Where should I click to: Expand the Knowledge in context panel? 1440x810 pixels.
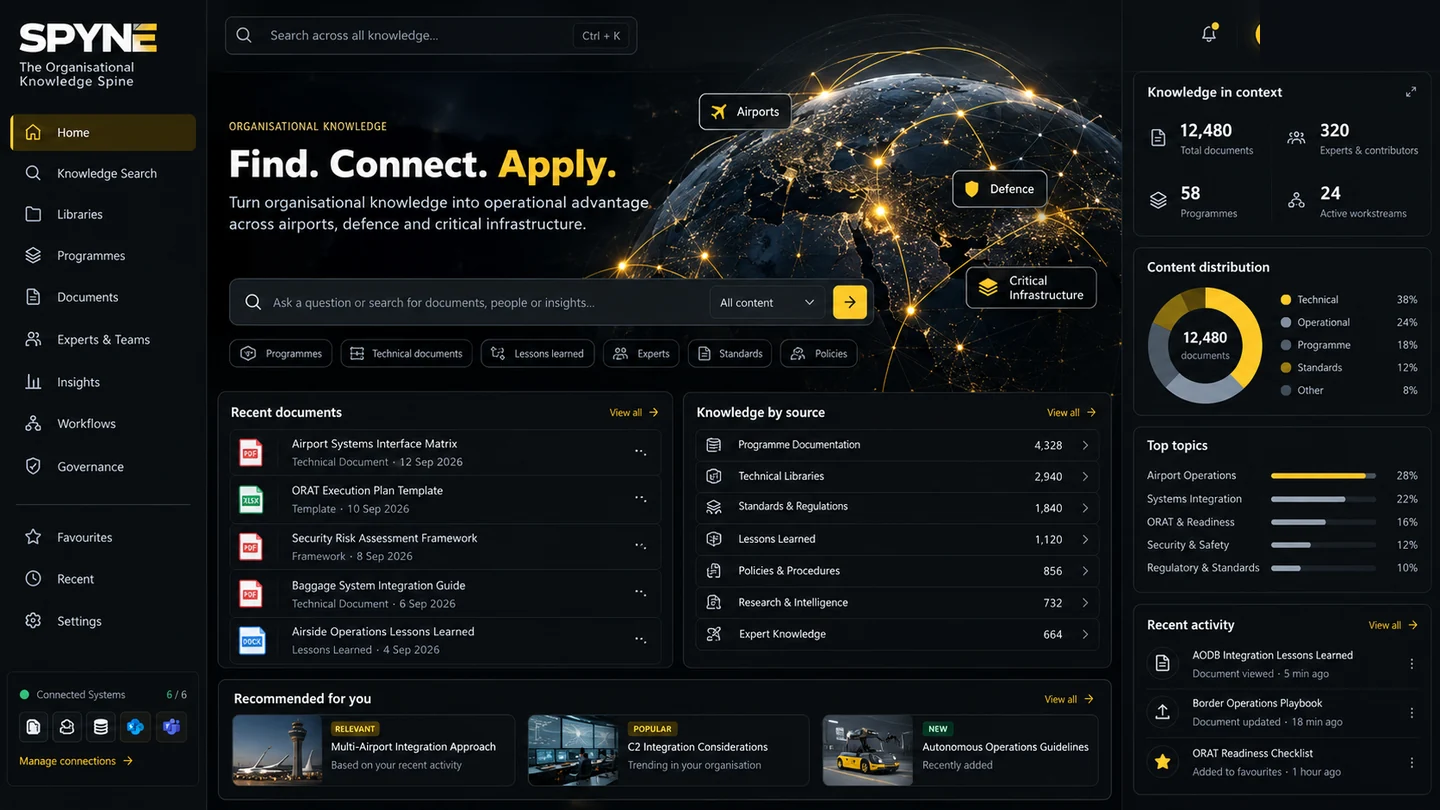1411,92
